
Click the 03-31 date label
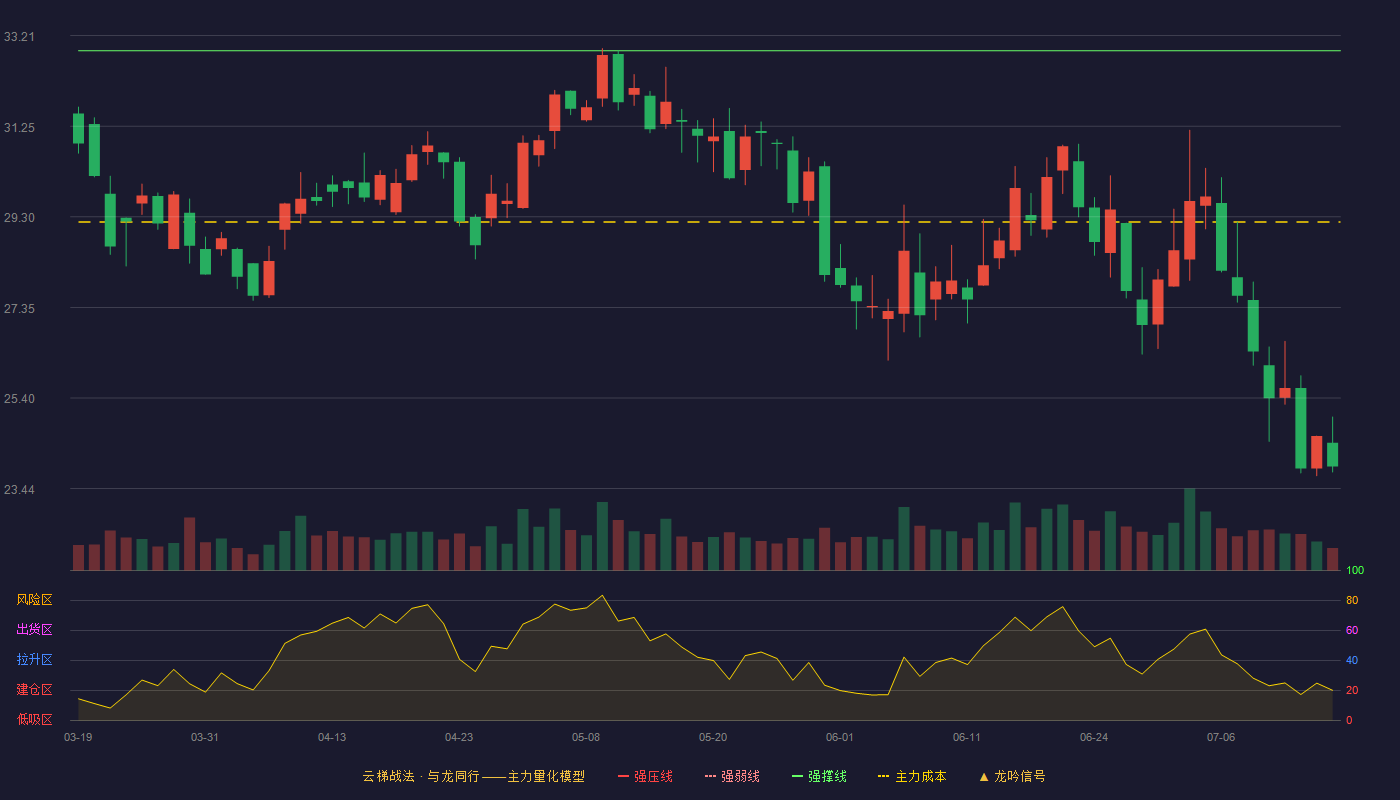[205, 737]
